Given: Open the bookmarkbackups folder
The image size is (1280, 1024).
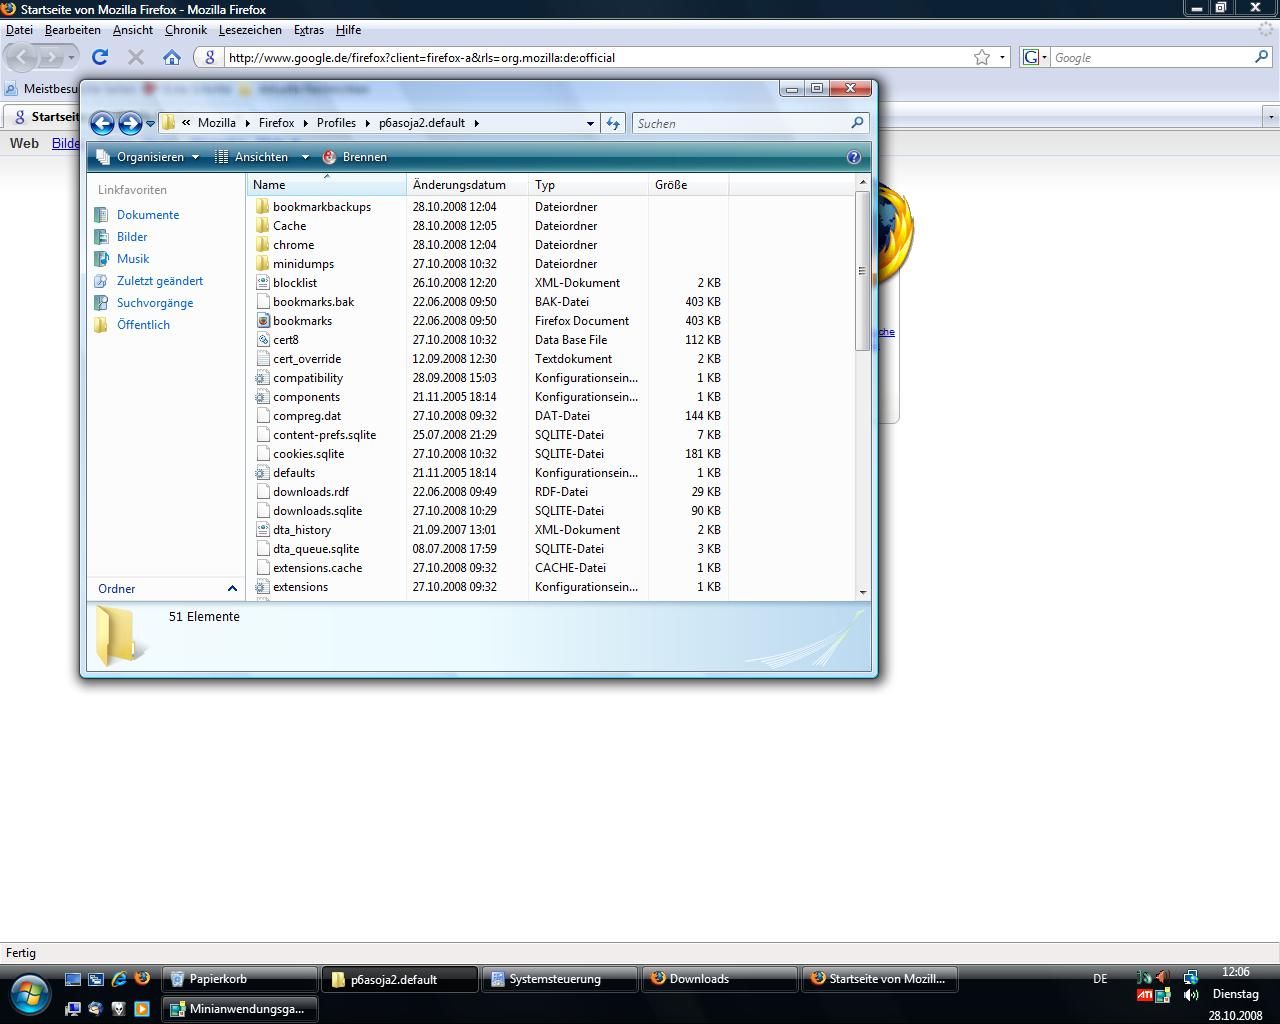Looking at the screenshot, I should click(322, 207).
